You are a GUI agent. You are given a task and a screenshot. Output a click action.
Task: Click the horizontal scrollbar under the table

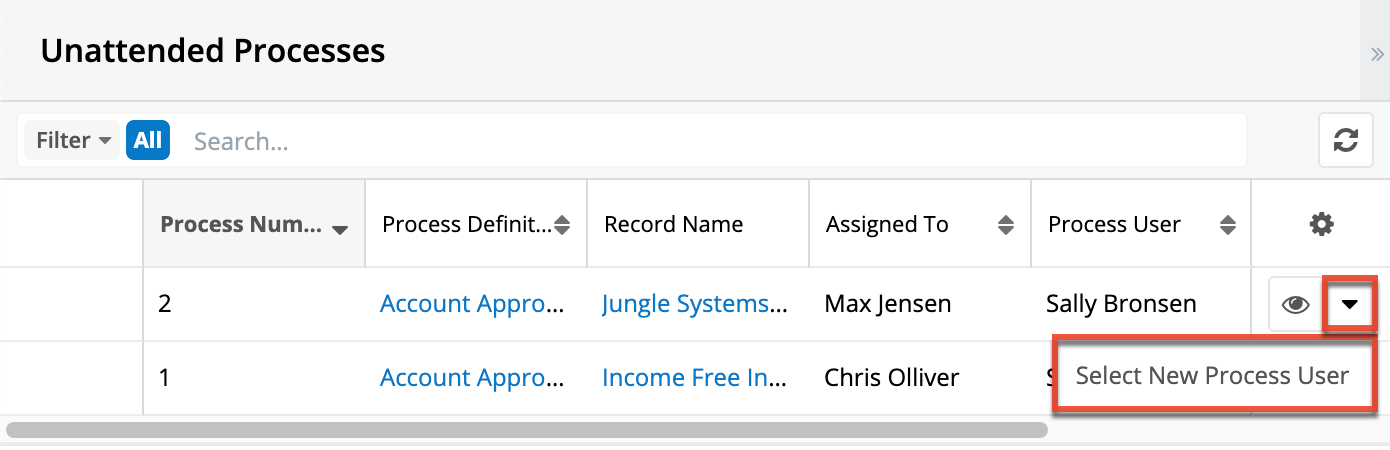526,430
